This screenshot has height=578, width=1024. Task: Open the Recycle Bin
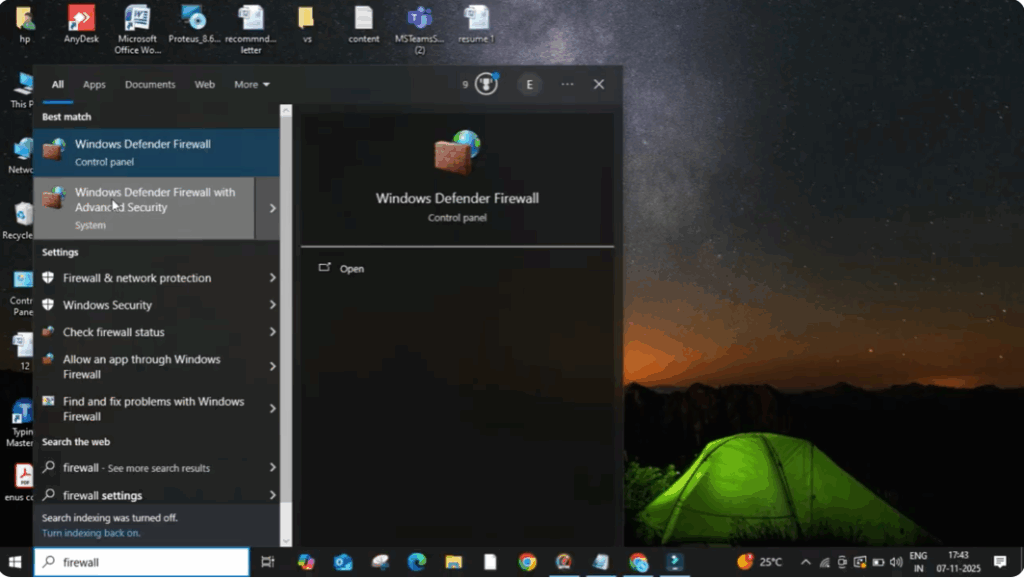coord(22,213)
